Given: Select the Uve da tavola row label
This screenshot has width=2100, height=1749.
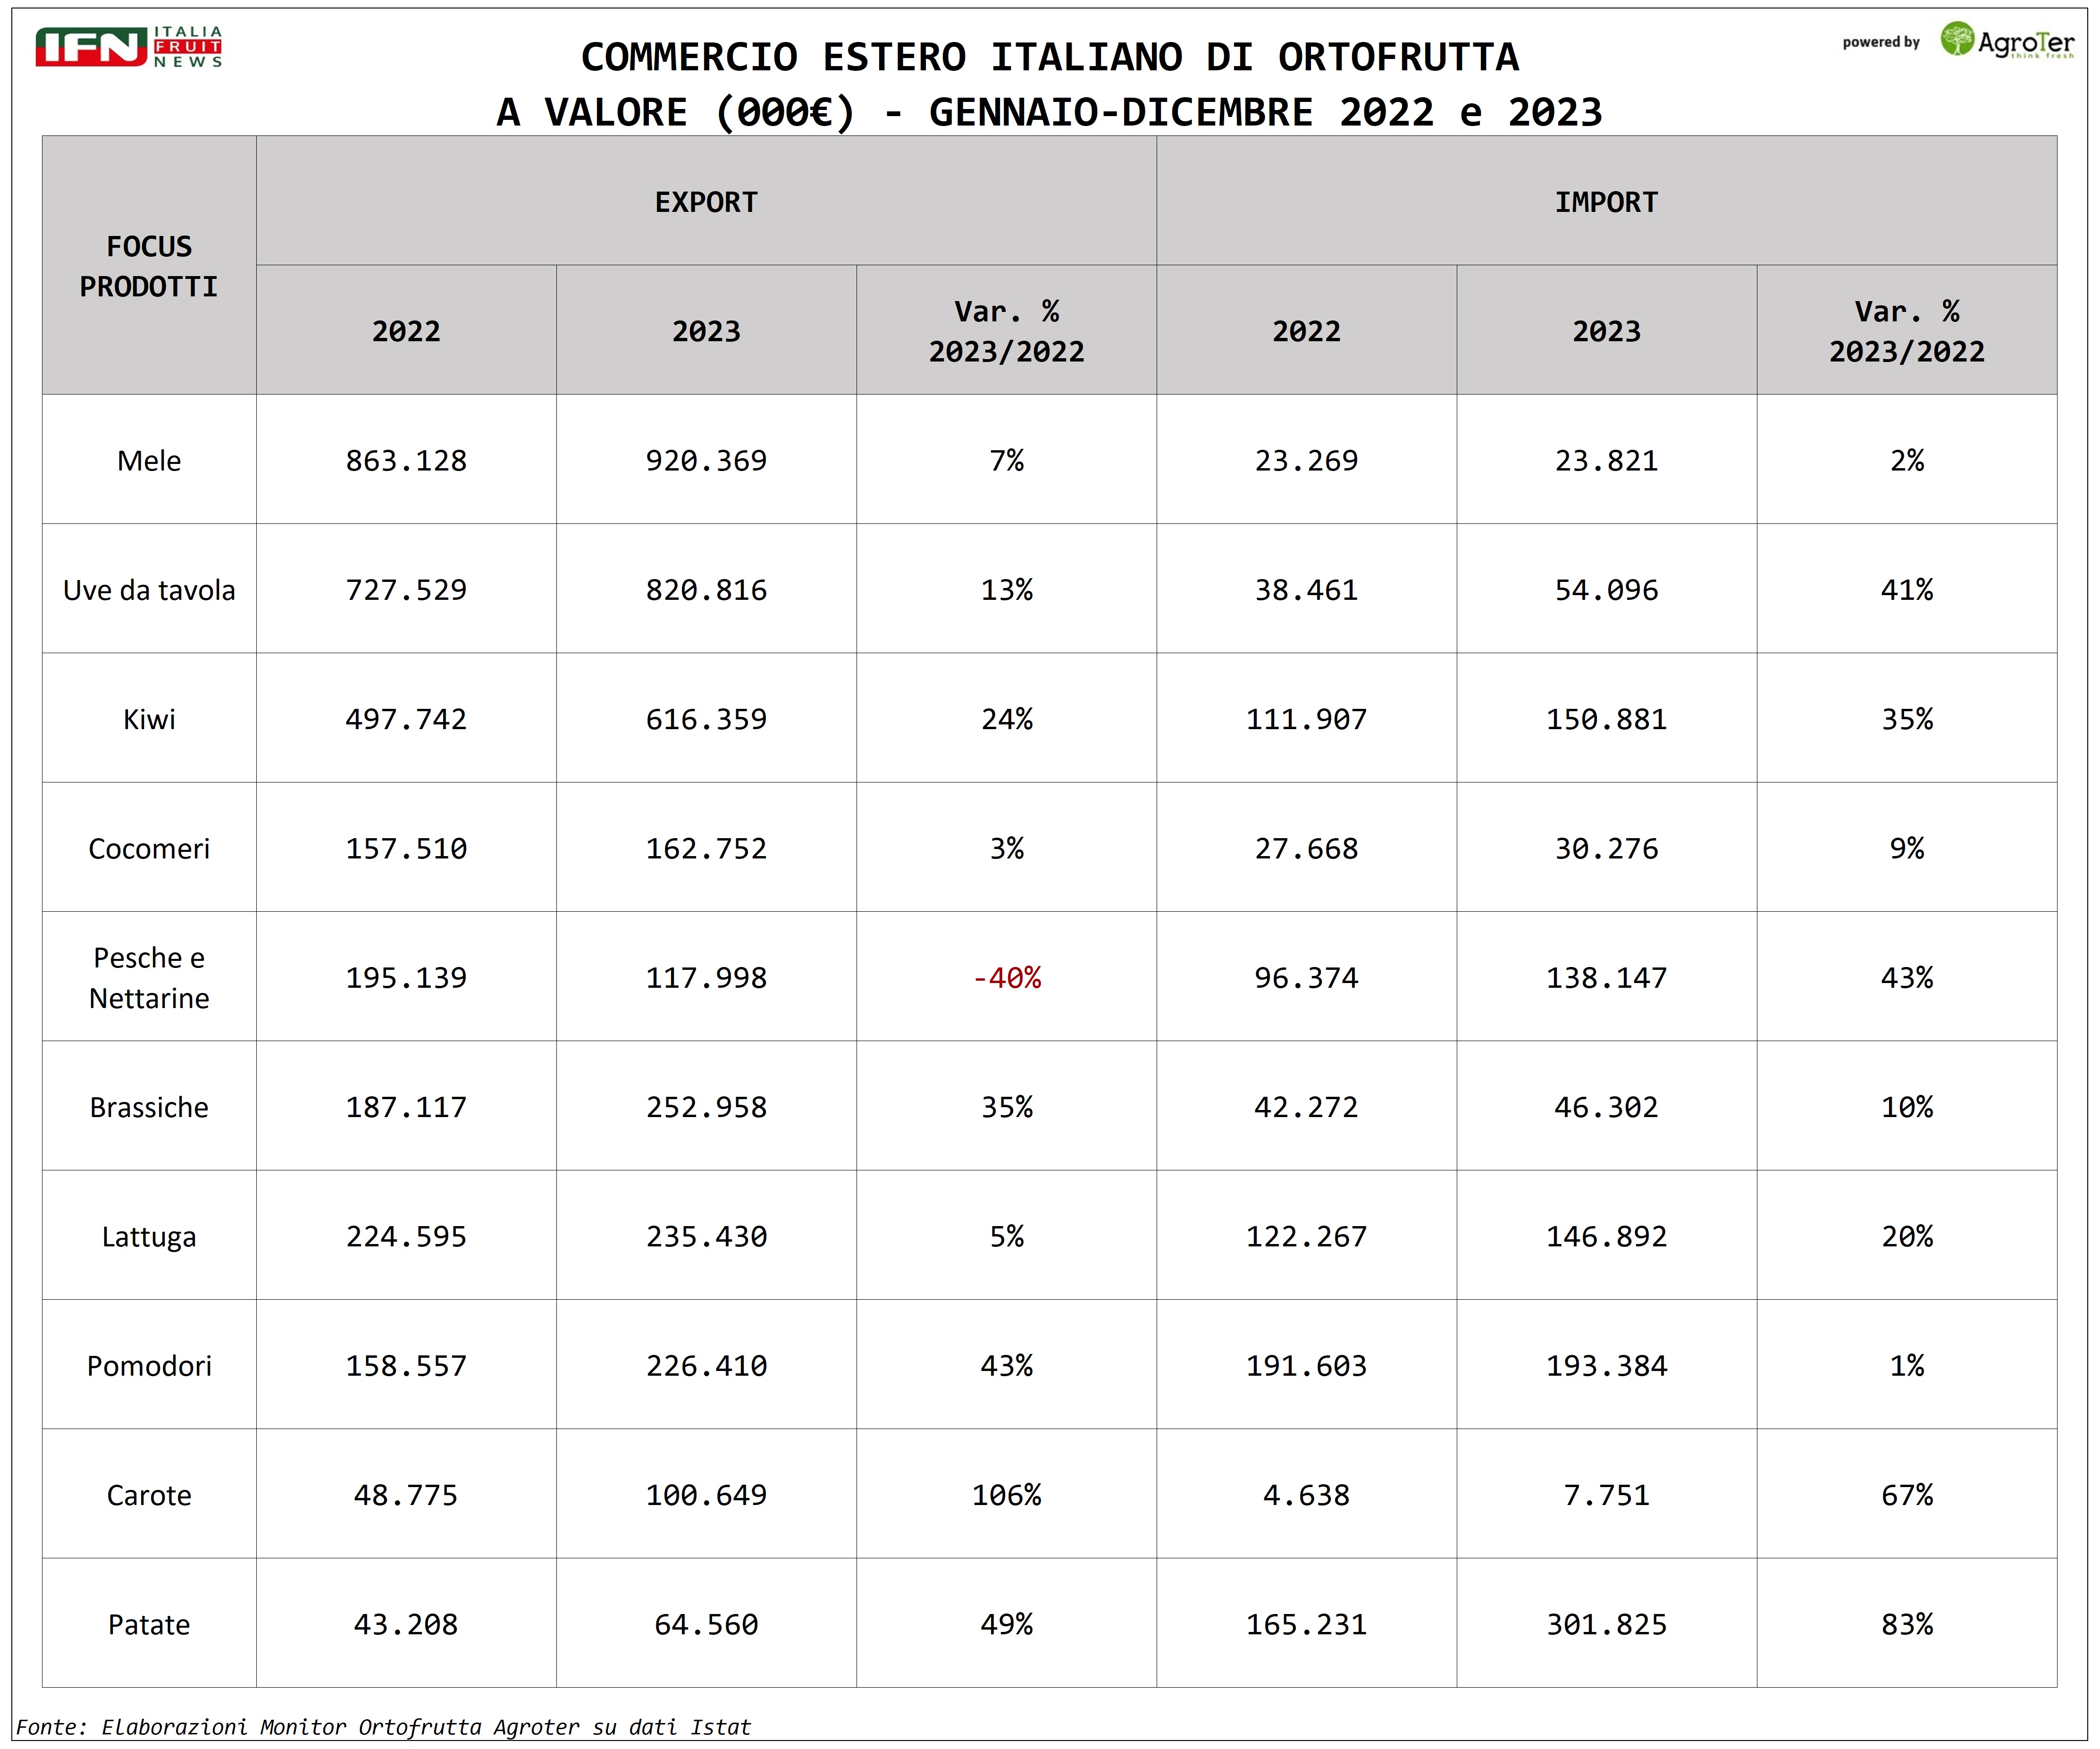Looking at the screenshot, I should [x=149, y=590].
